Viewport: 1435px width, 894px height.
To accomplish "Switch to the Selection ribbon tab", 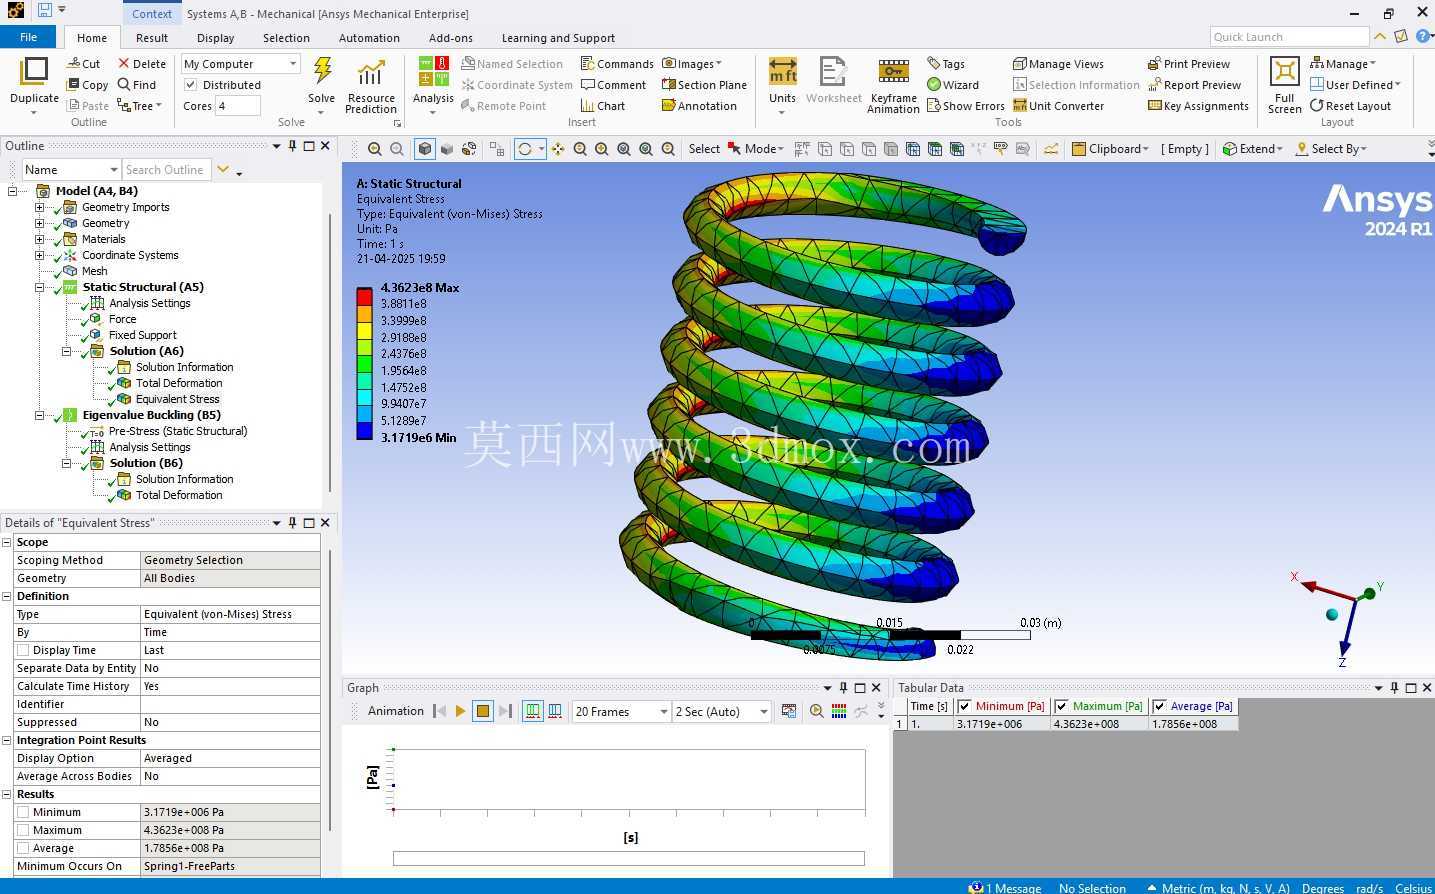I will pos(286,38).
